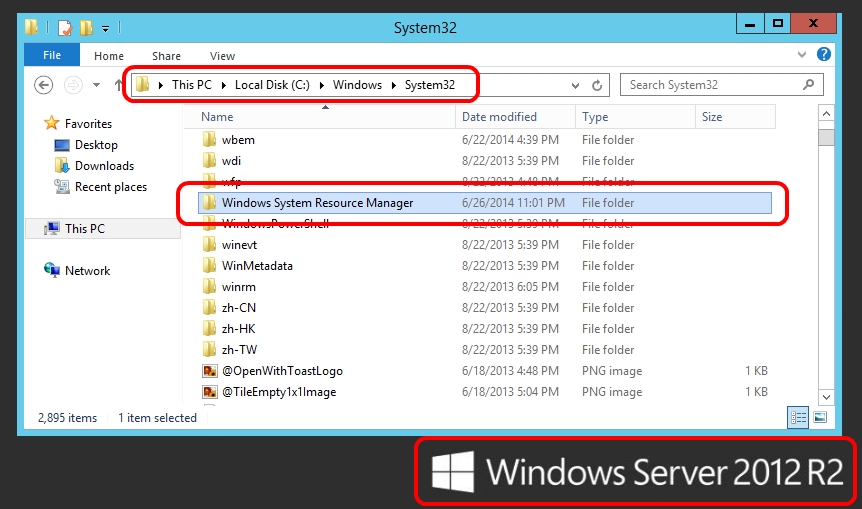862x509 pixels.
Task: Click the vertical scrollbar thumb
Action: click(826, 137)
